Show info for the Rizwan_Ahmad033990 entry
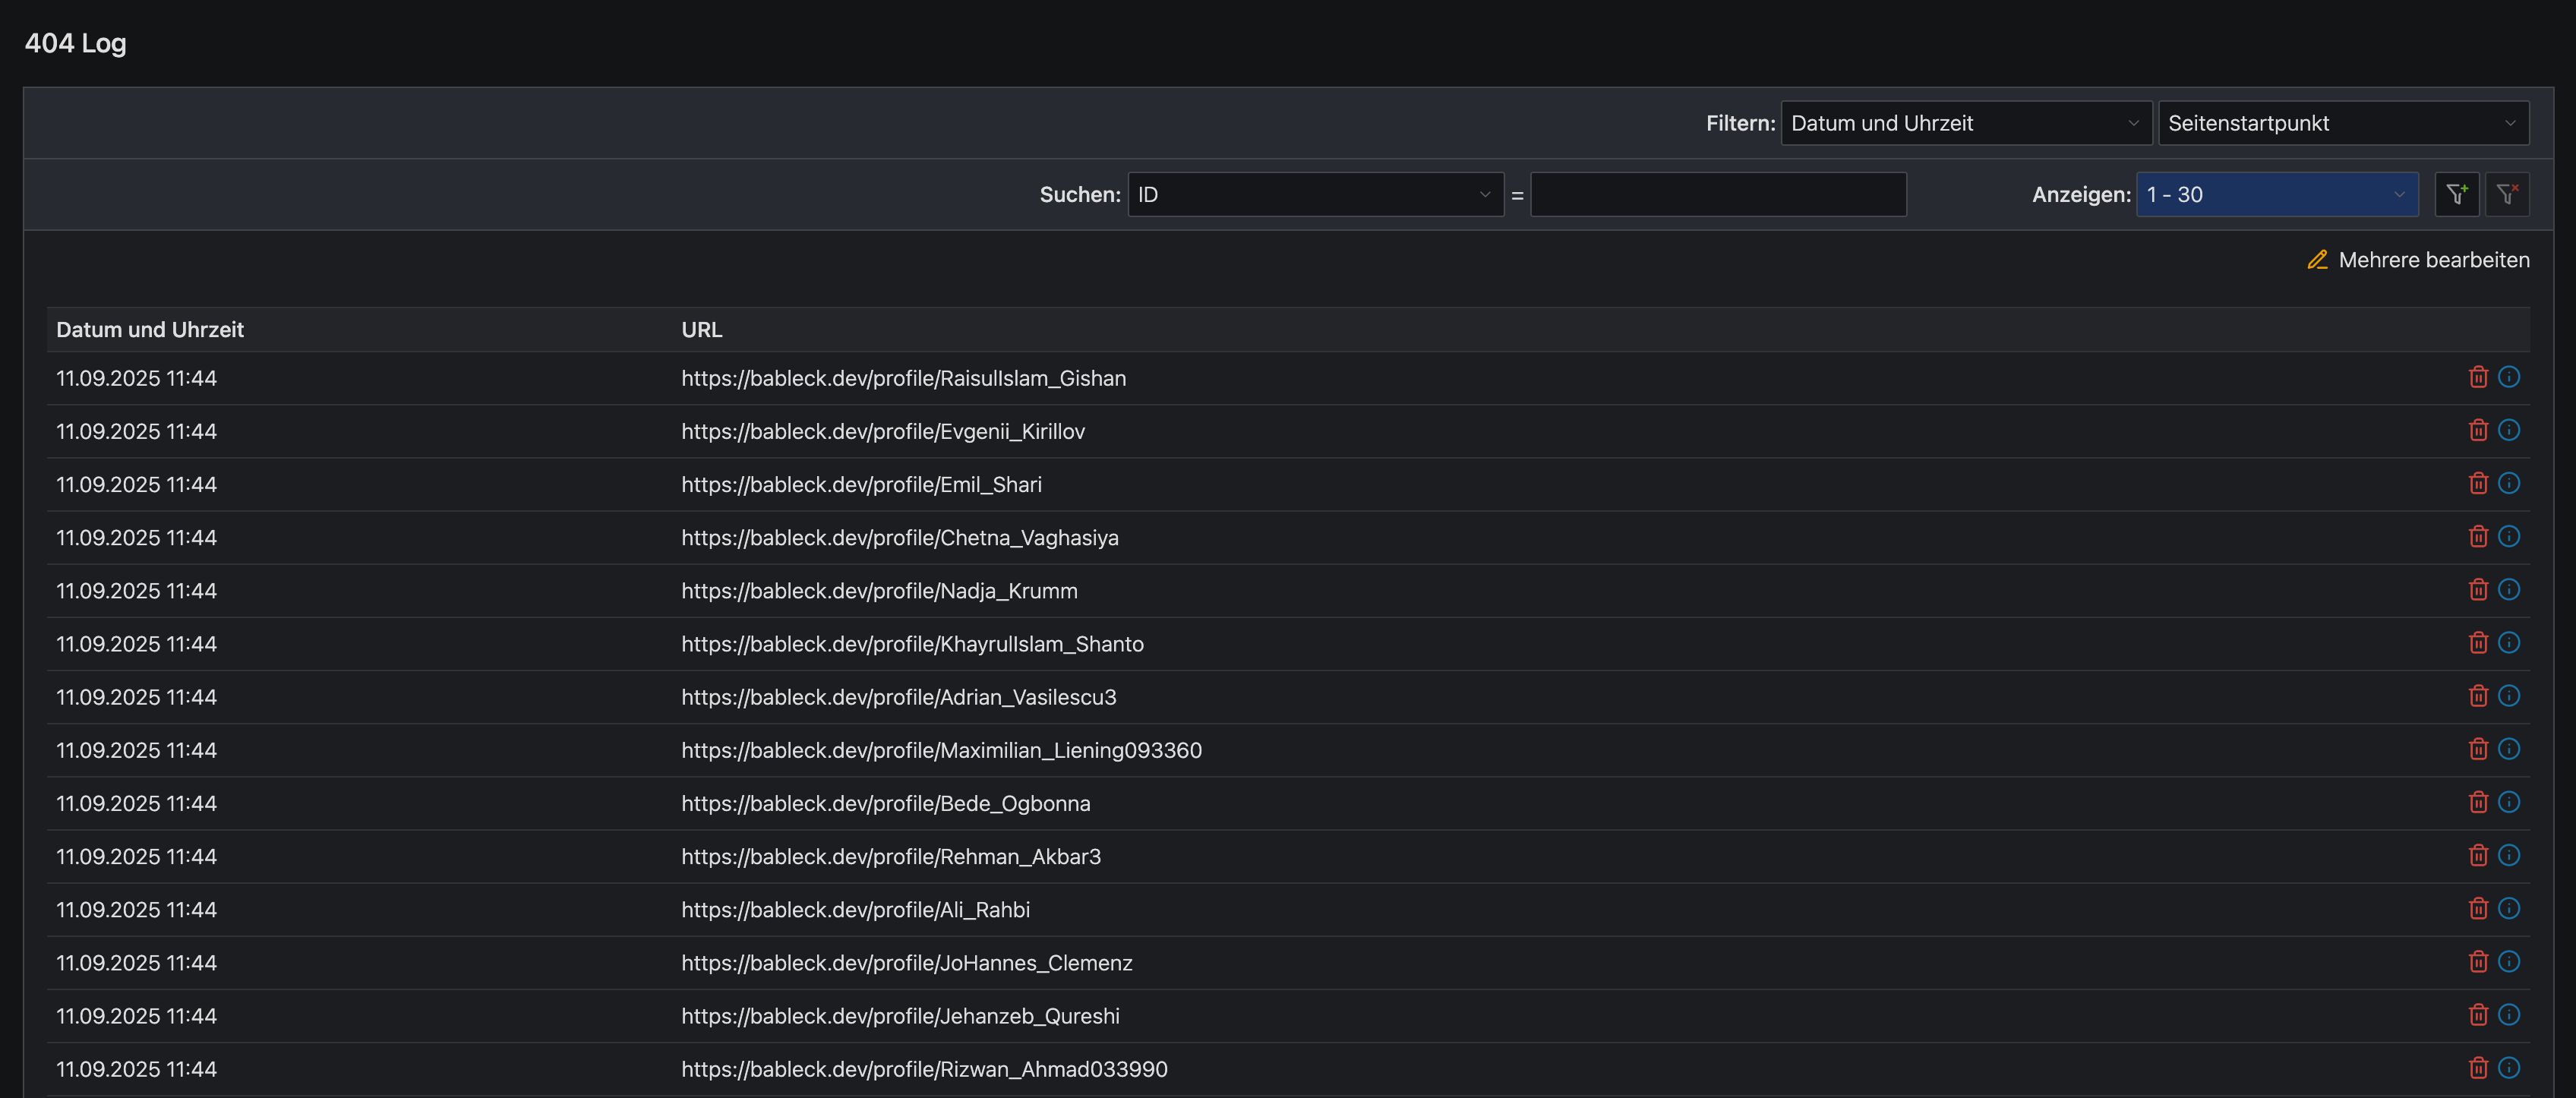Screen dimensions: 2576x1098 coord(2508,1067)
